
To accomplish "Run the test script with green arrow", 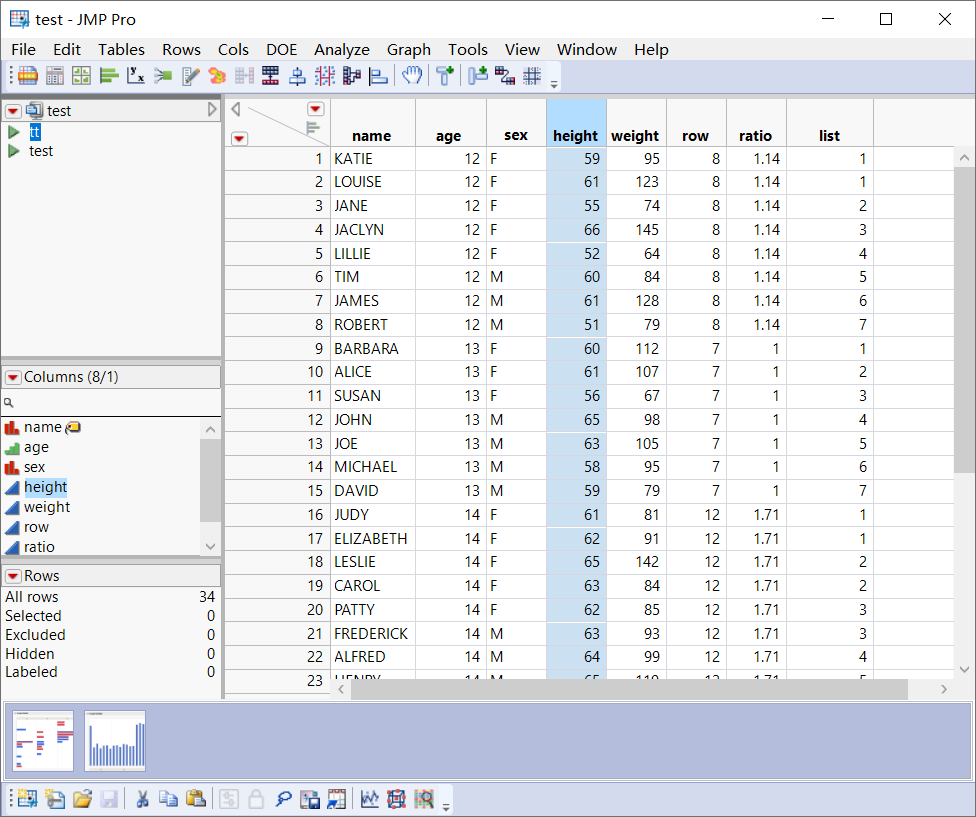I will click(x=12, y=151).
